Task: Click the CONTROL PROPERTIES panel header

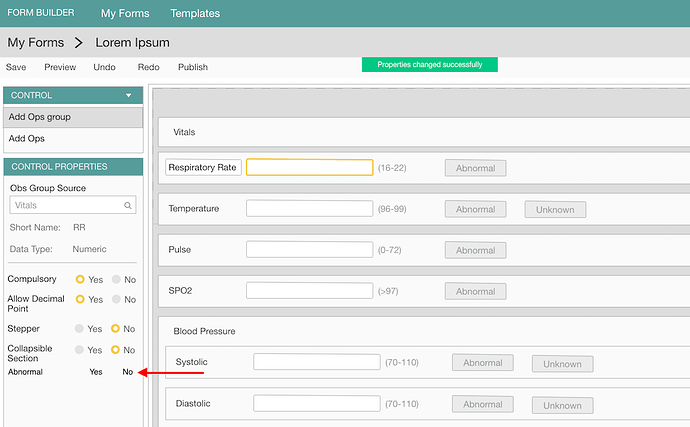Action: coord(73,166)
